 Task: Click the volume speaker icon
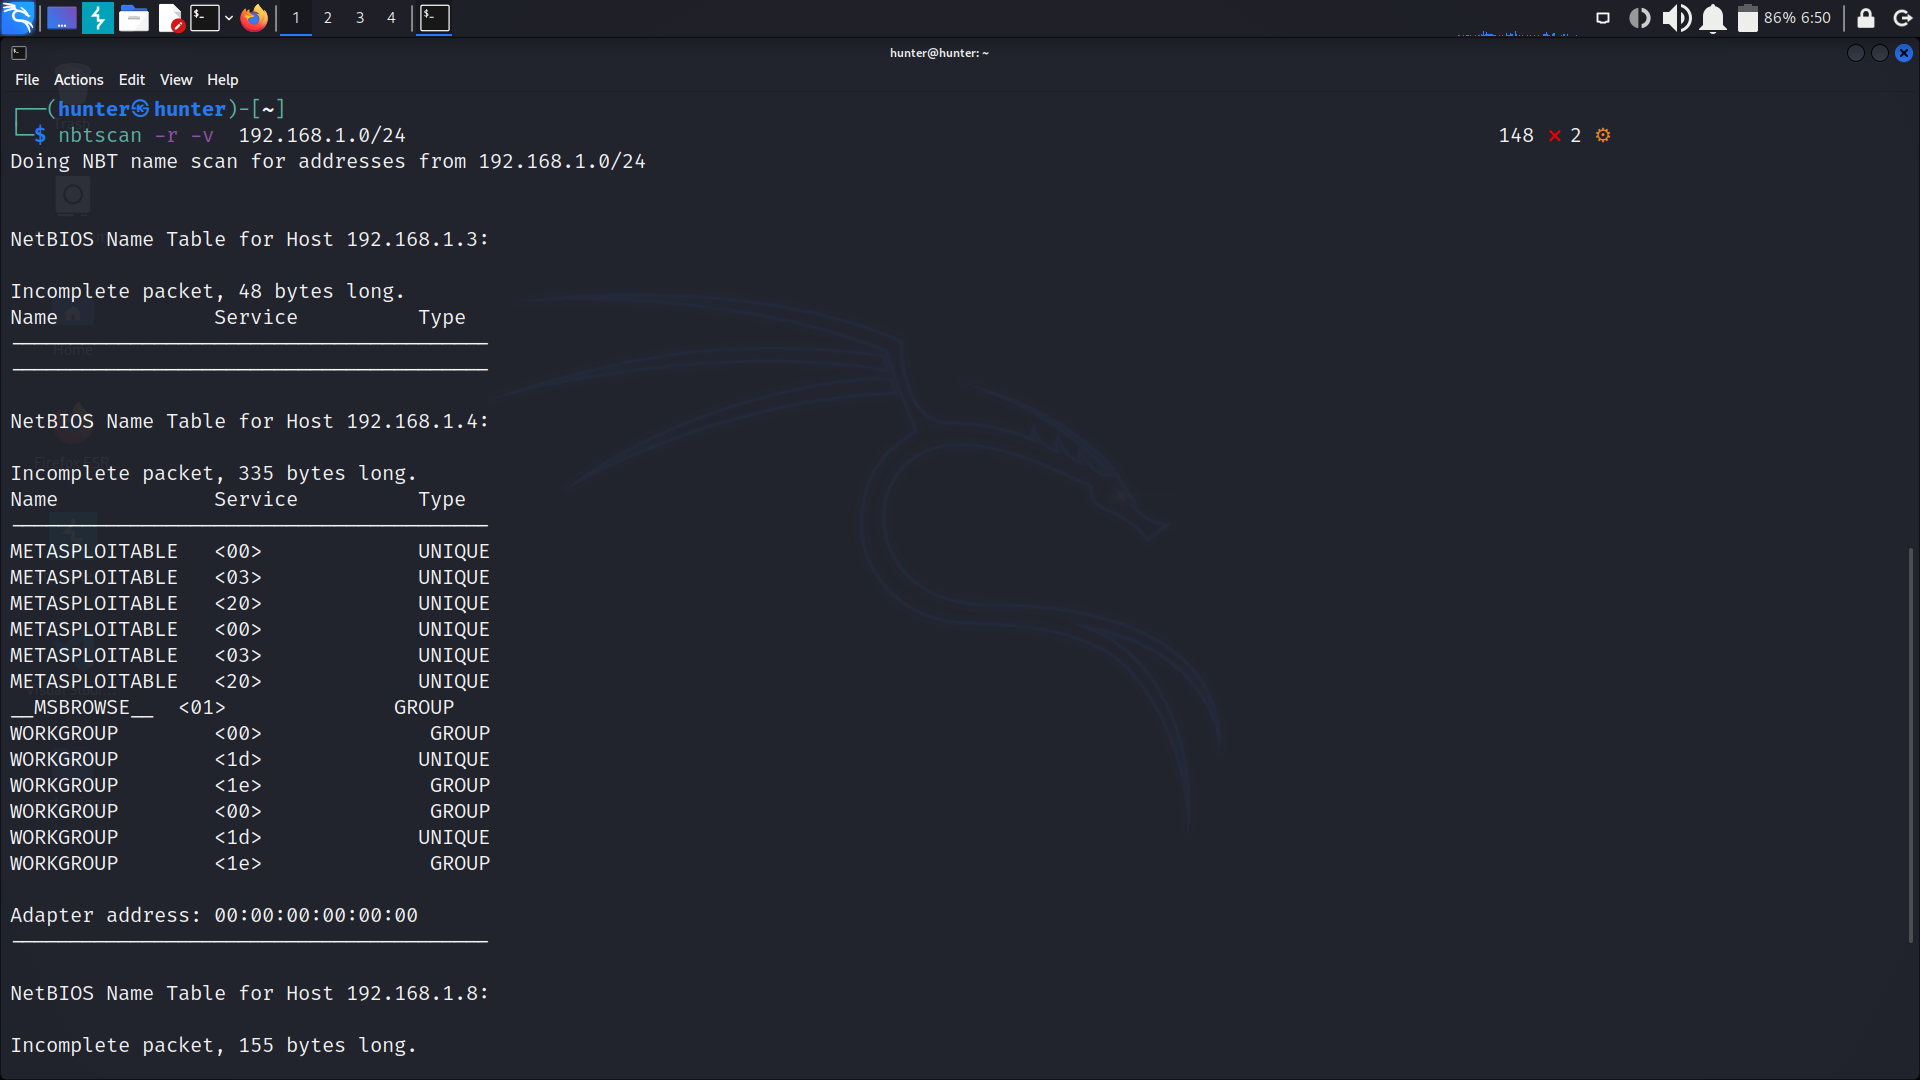coord(1676,17)
